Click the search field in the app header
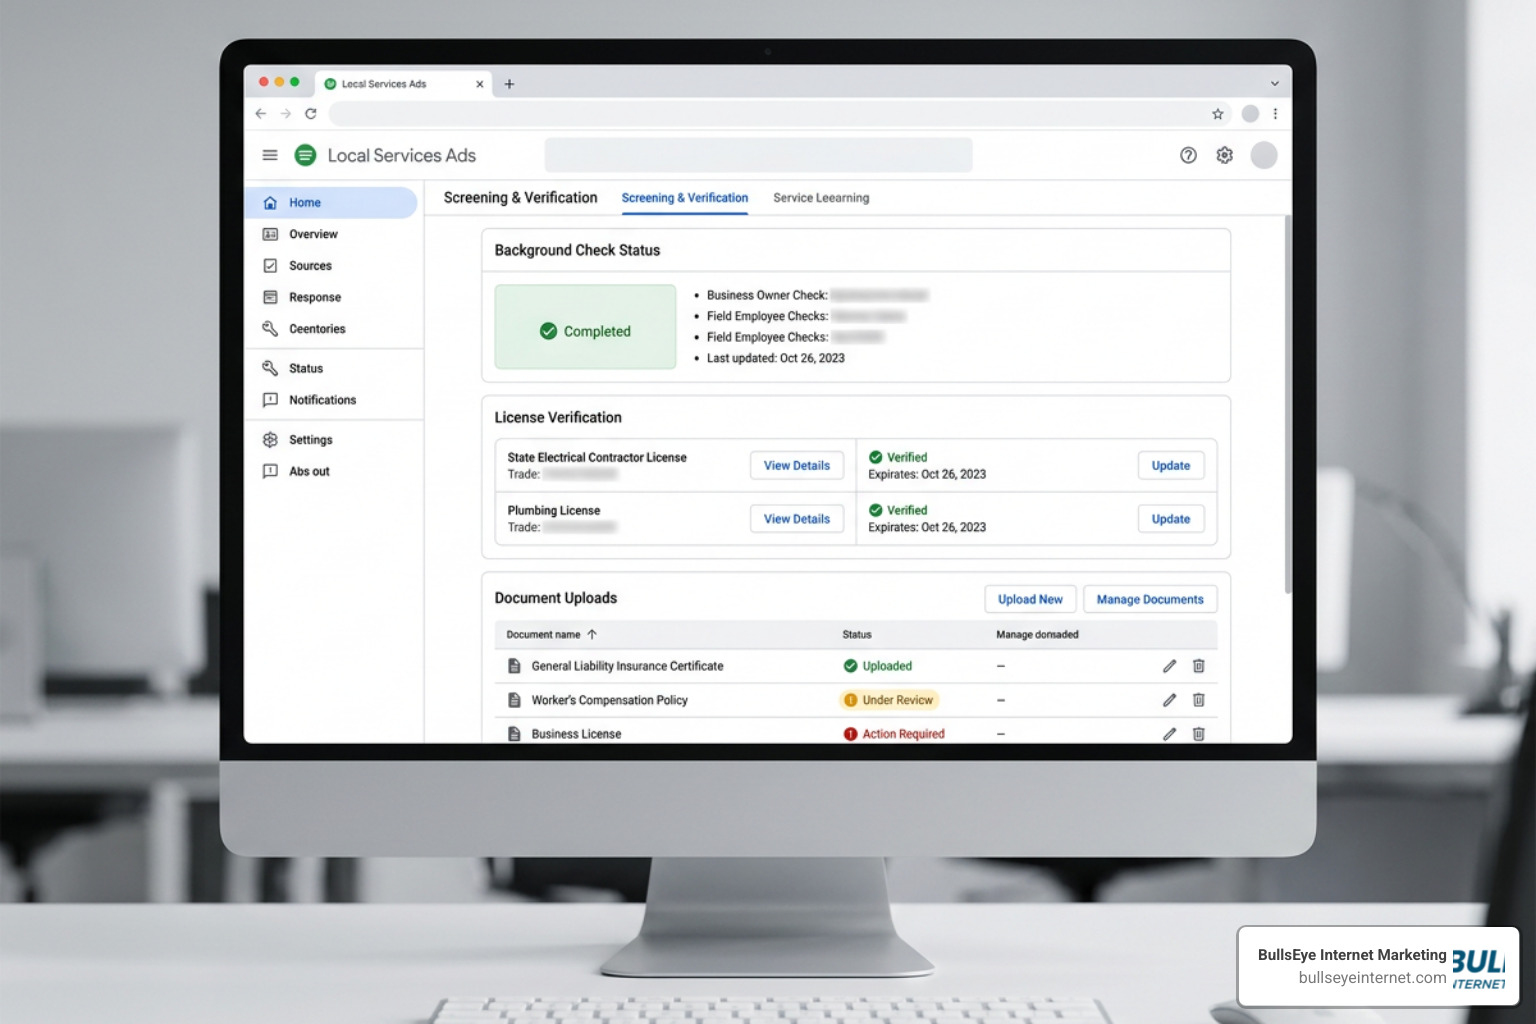The height and width of the screenshot is (1024, 1536). tap(758, 155)
